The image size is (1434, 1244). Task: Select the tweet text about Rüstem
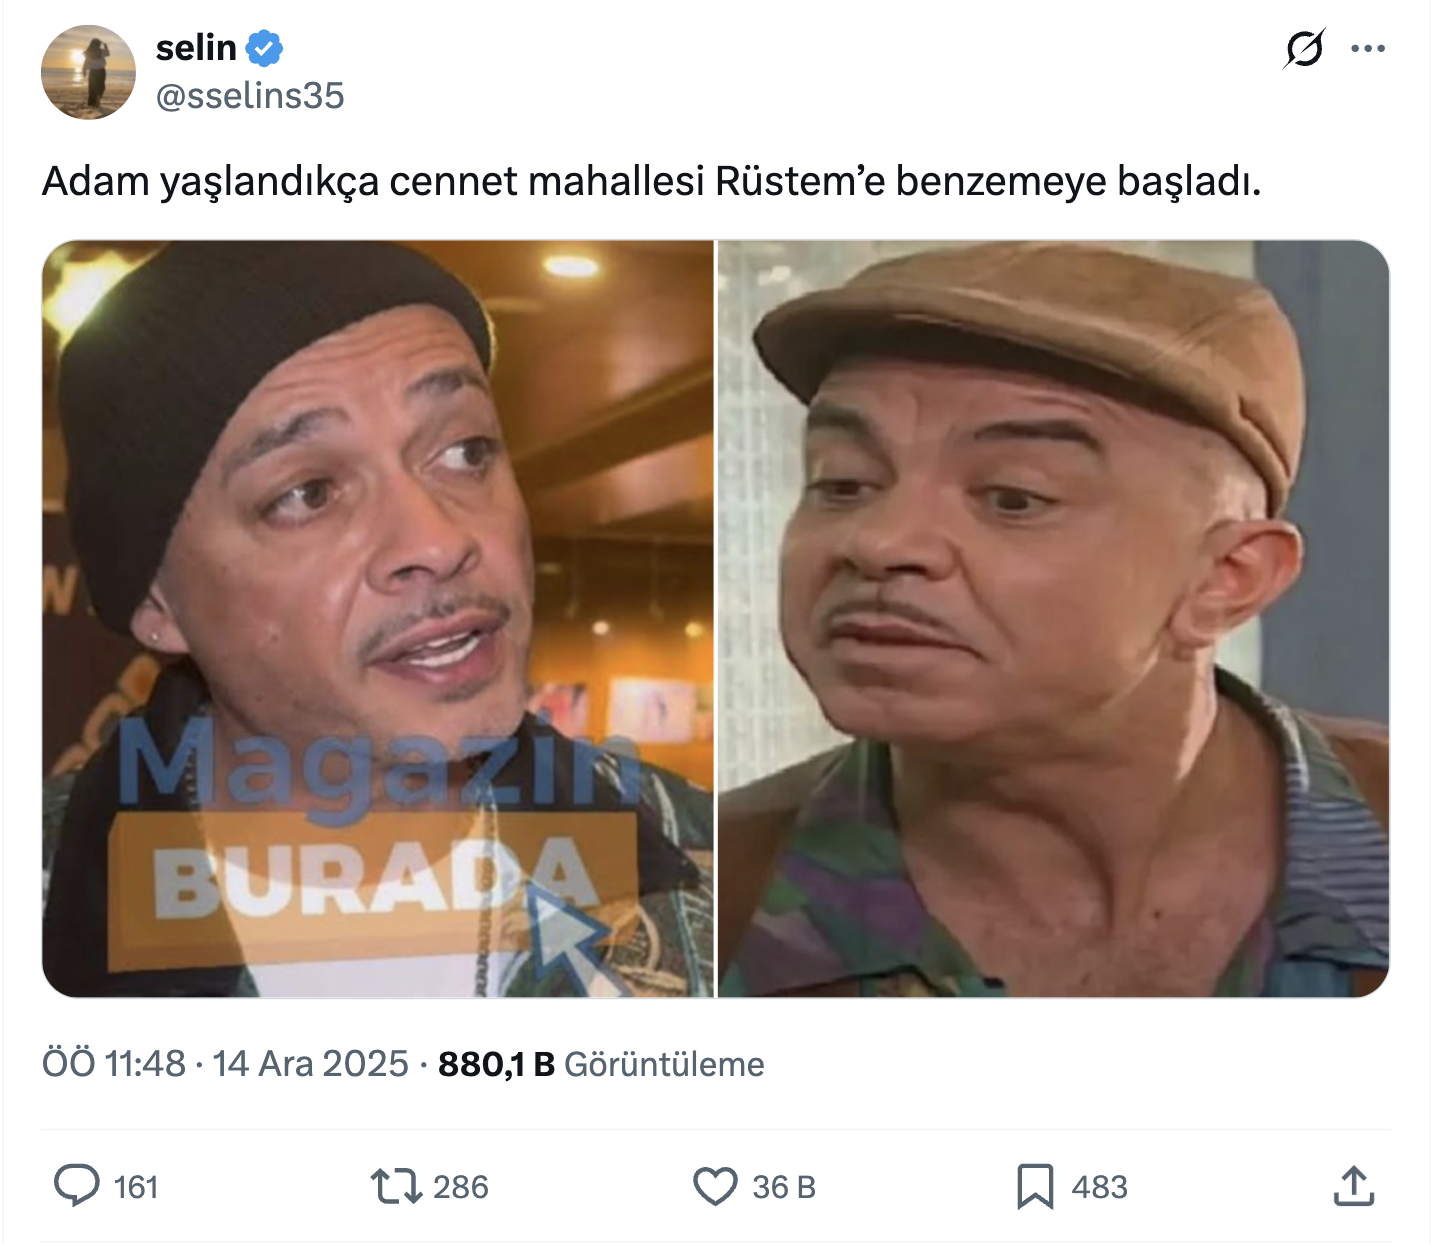click(x=652, y=182)
